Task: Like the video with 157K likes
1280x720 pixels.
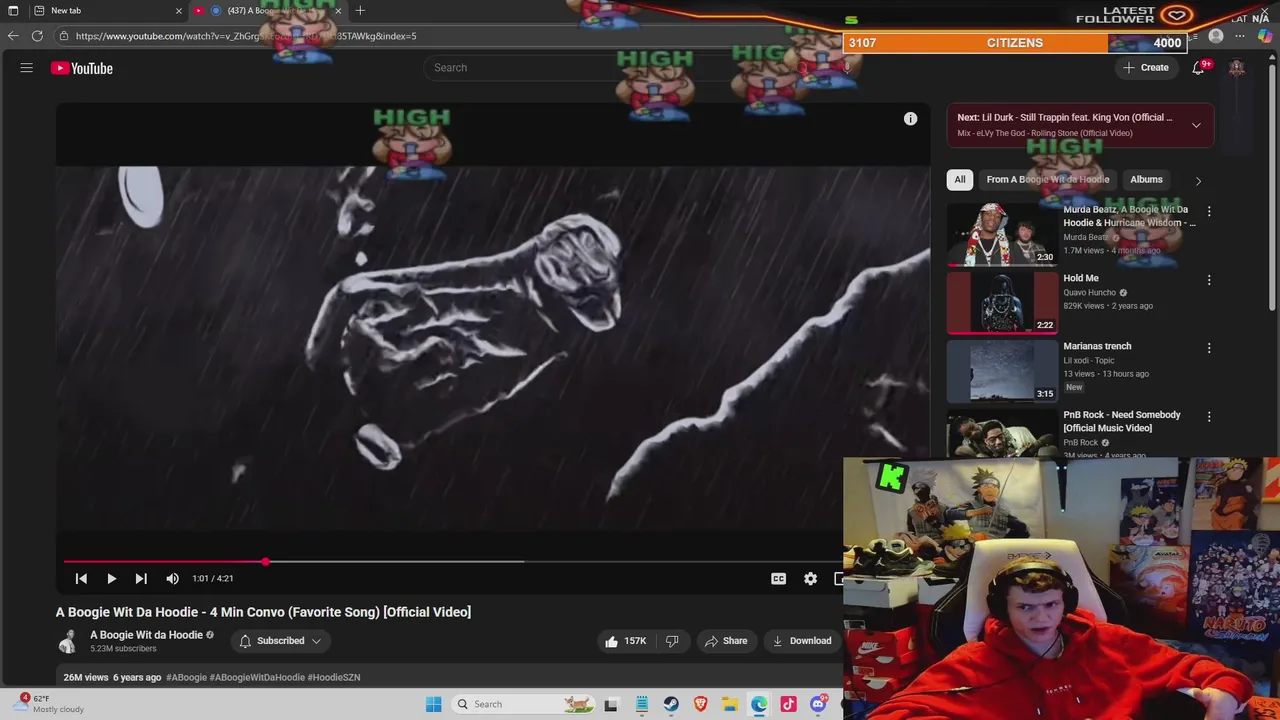Action: pyautogui.click(x=625, y=641)
